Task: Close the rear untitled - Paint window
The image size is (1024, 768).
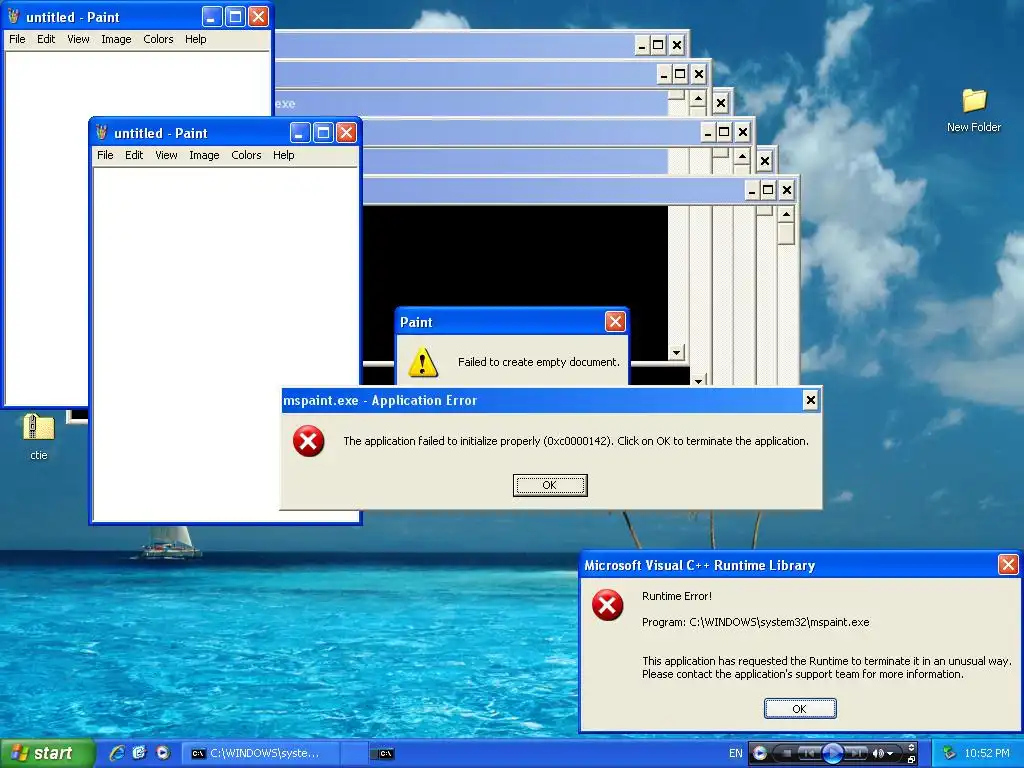Action: pyautogui.click(x=259, y=16)
